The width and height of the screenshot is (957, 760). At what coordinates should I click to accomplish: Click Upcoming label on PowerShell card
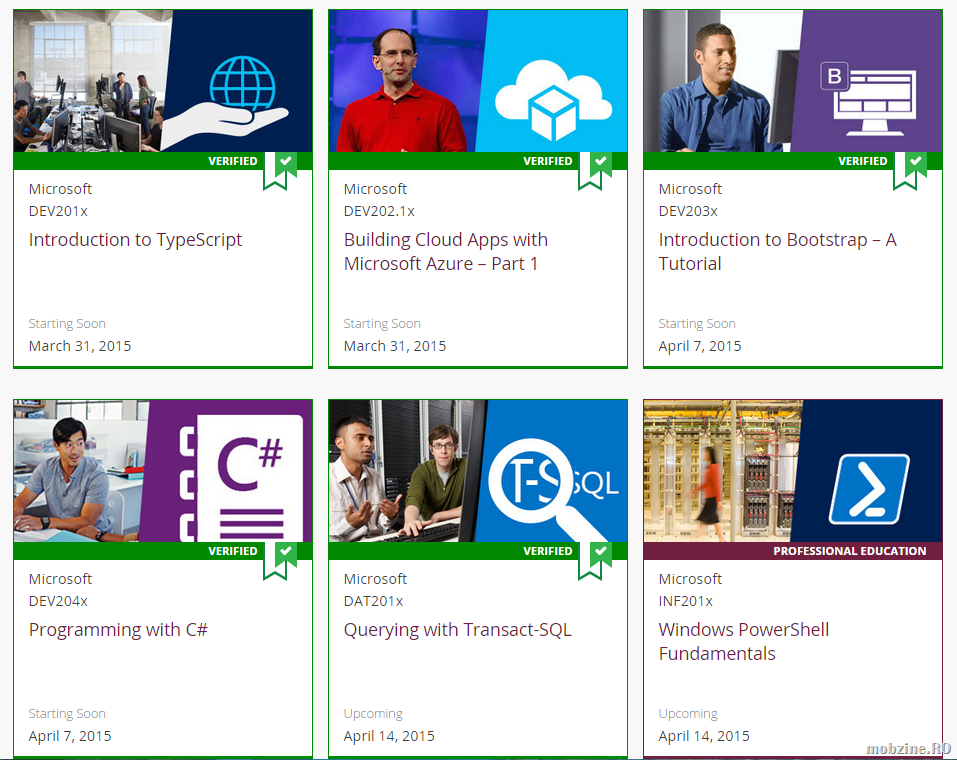pyautogui.click(x=688, y=714)
